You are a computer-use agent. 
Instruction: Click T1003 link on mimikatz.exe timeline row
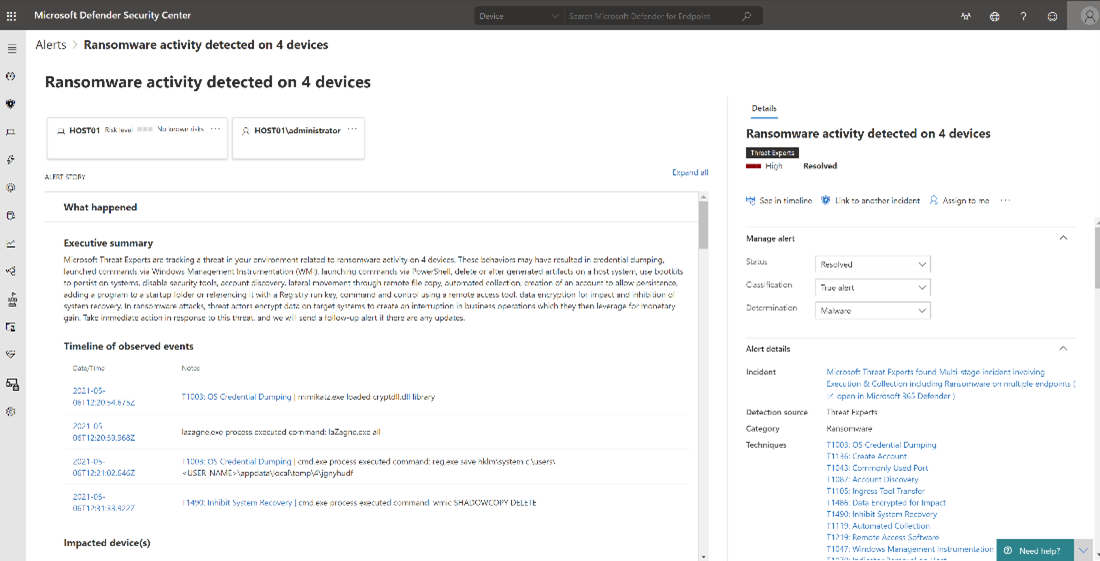coord(236,397)
